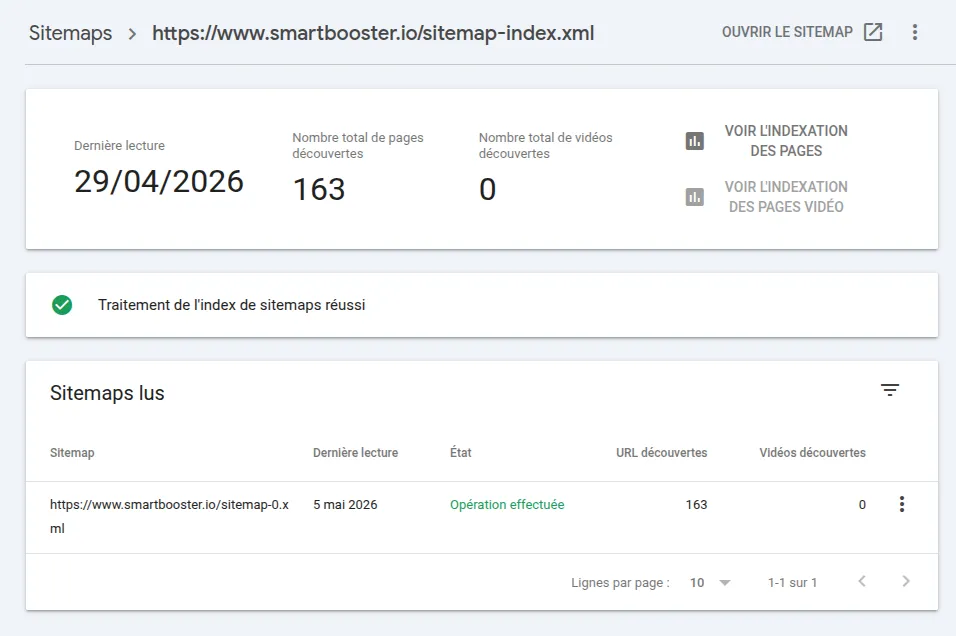Click the breadcrumb chevron after Sitemaps

[x=132, y=34]
